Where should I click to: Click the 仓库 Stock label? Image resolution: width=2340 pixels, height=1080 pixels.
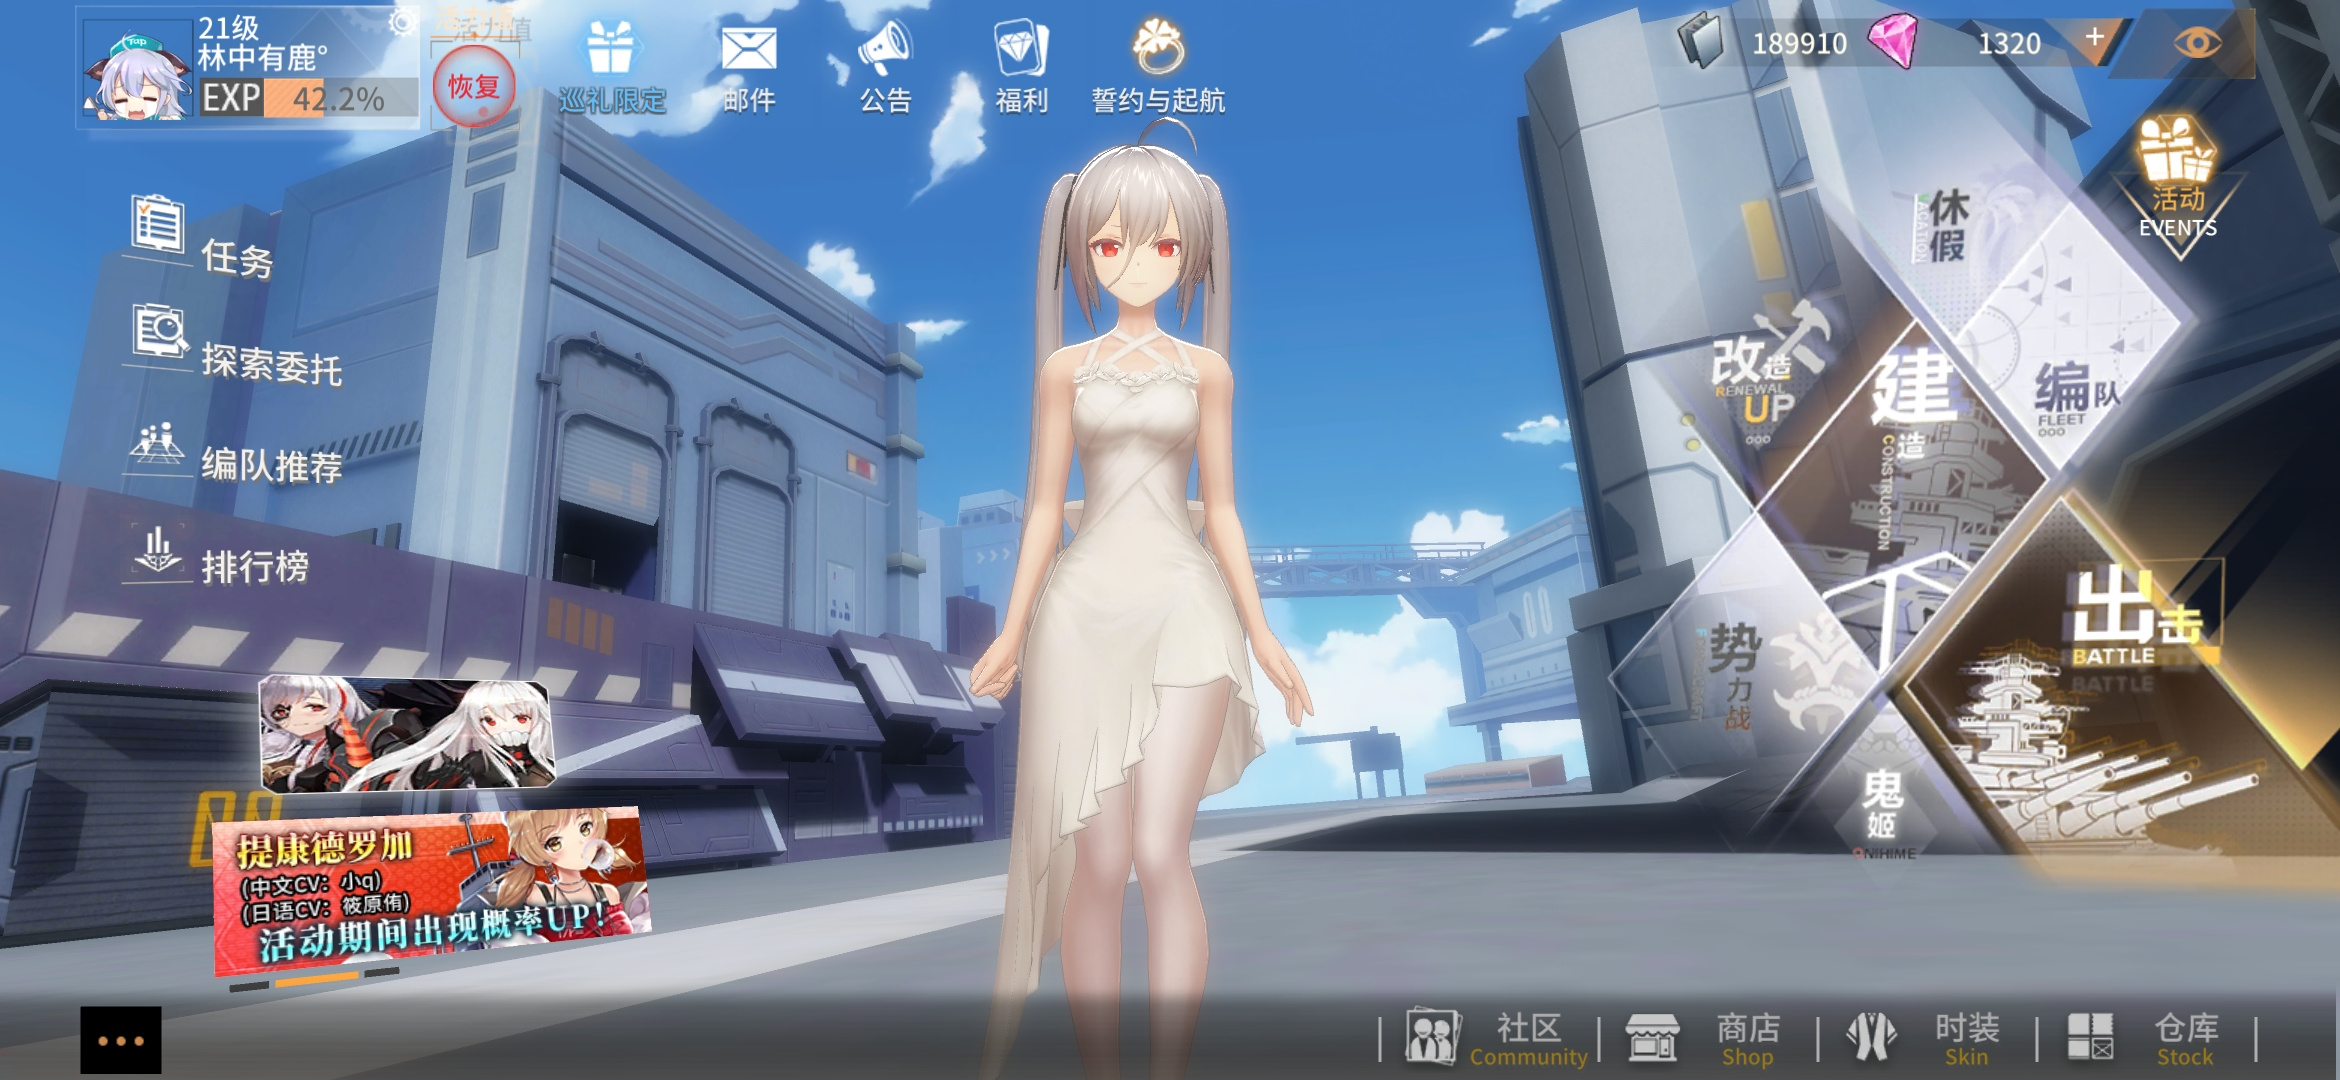[2186, 1040]
